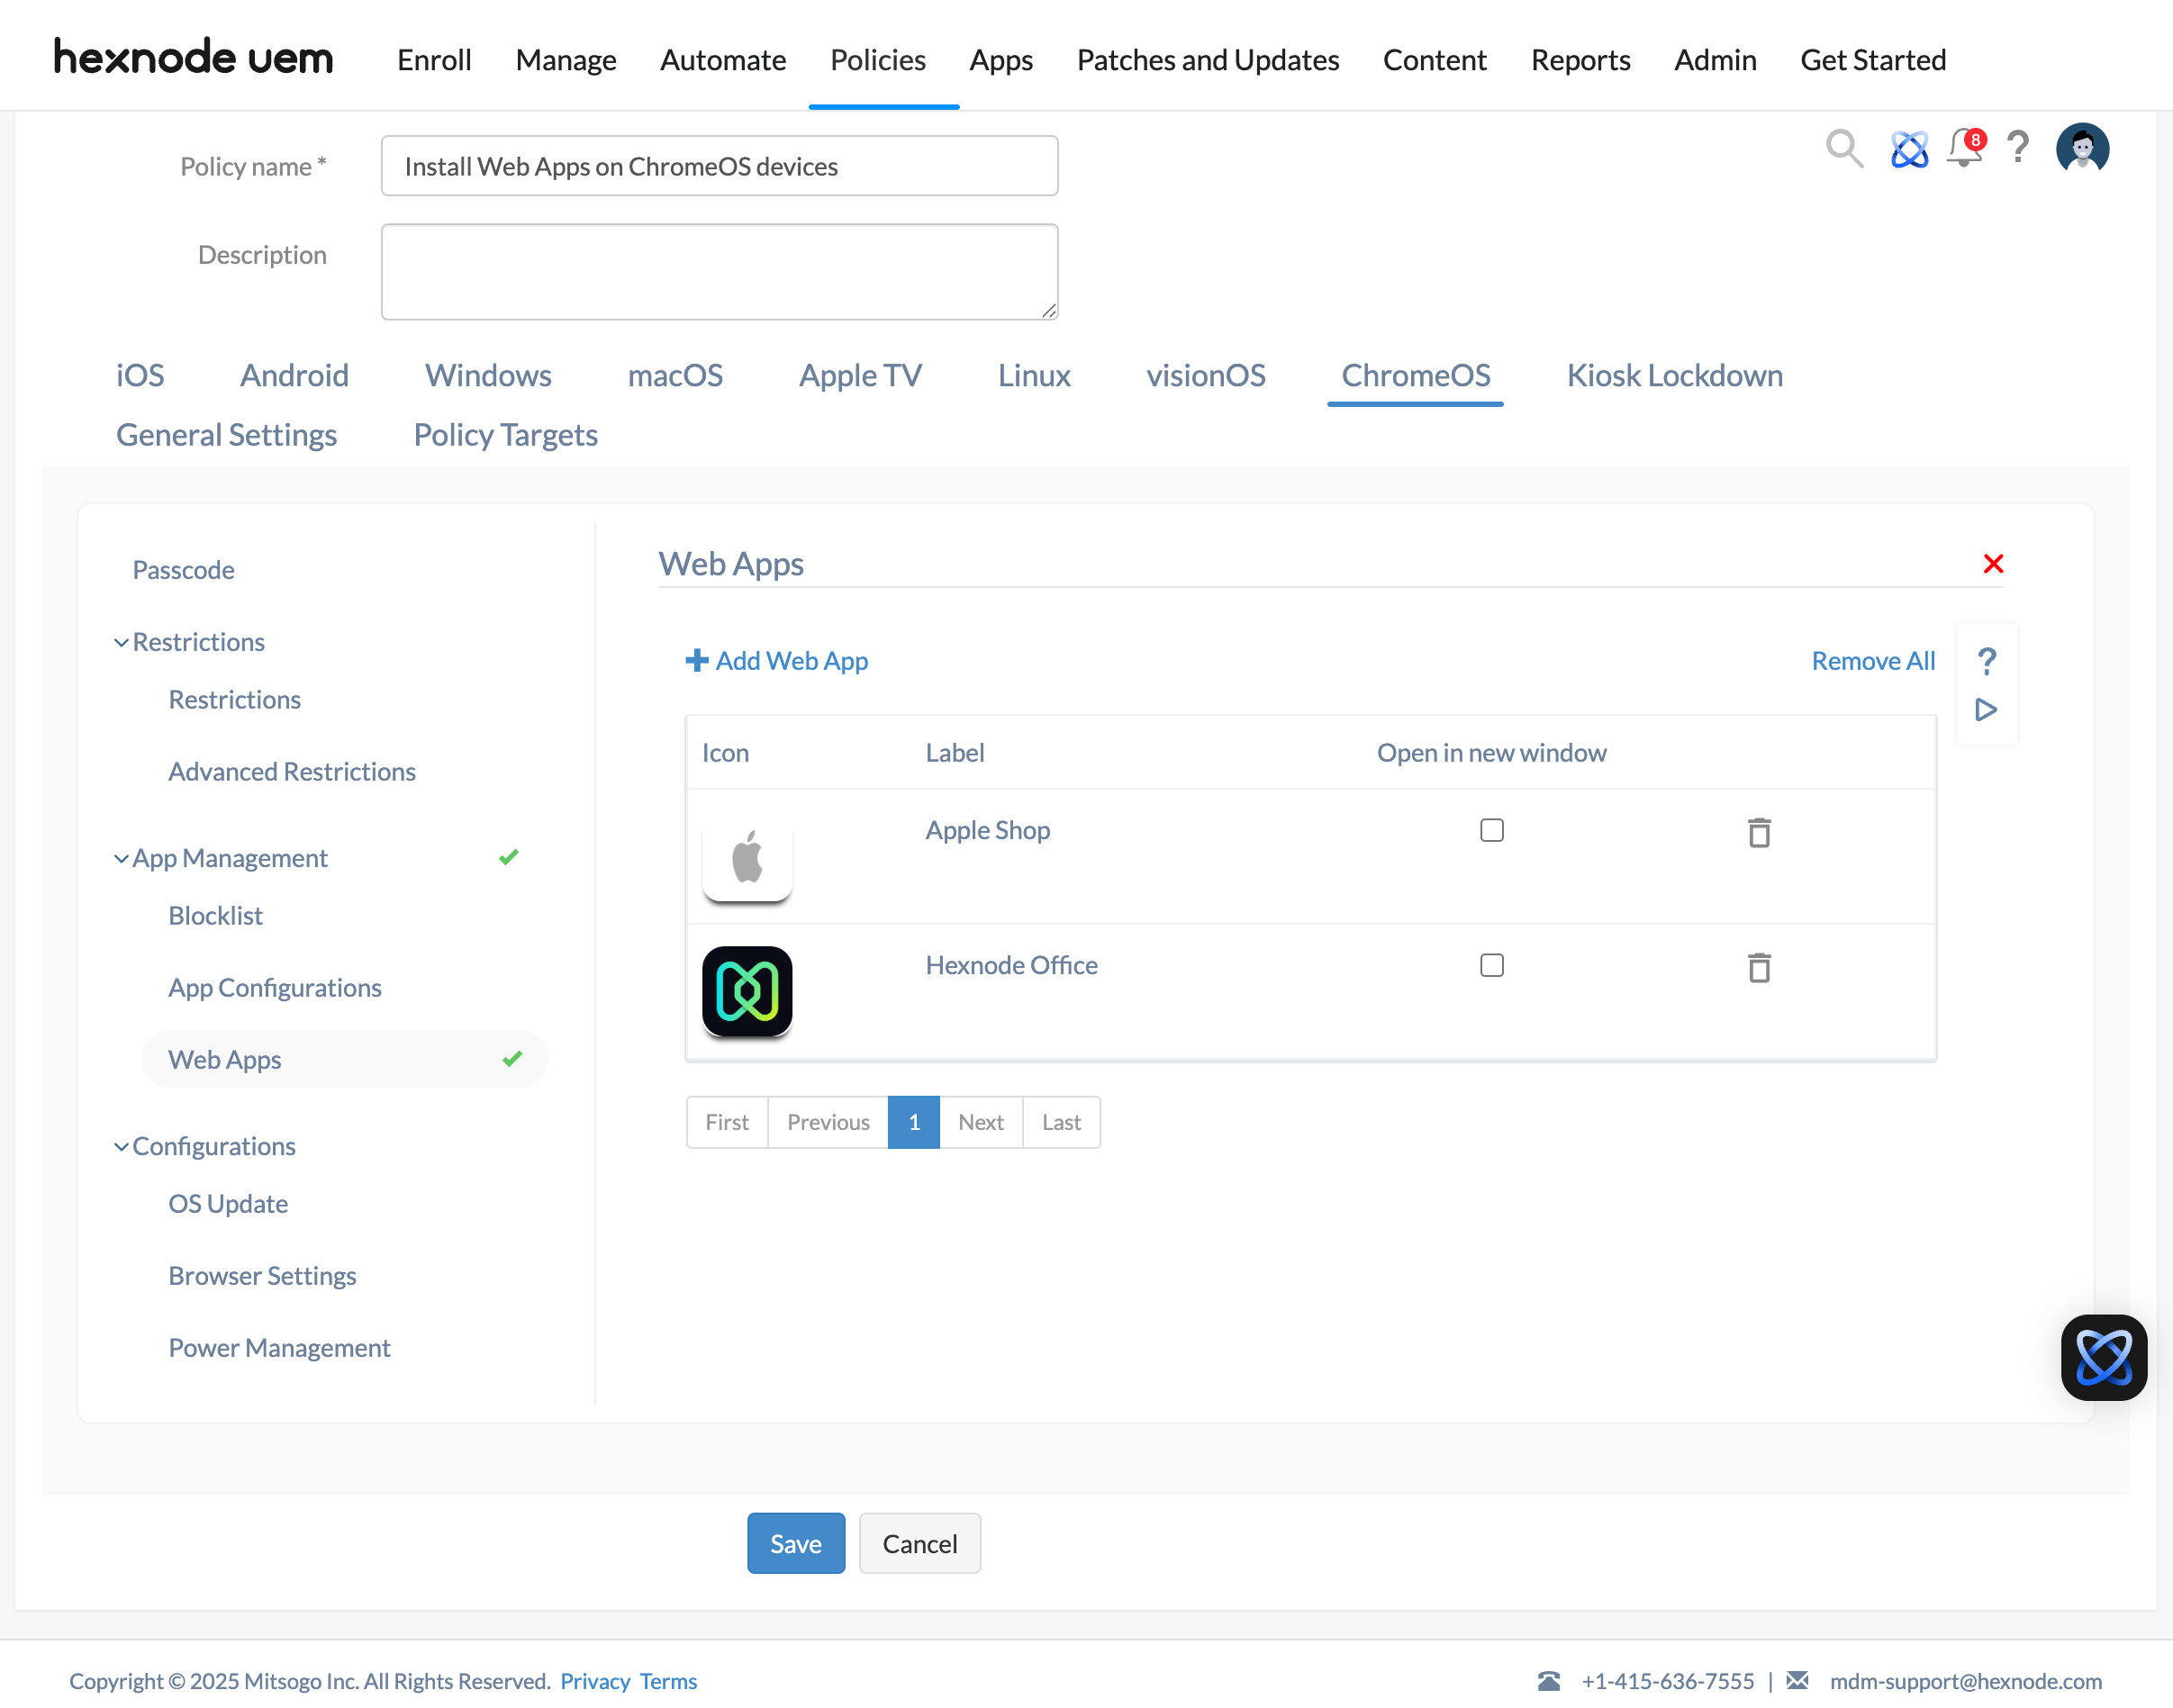The width and height of the screenshot is (2173, 1708).
Task: Delete the Hexnode Office web app
Action: point(1758,967)
